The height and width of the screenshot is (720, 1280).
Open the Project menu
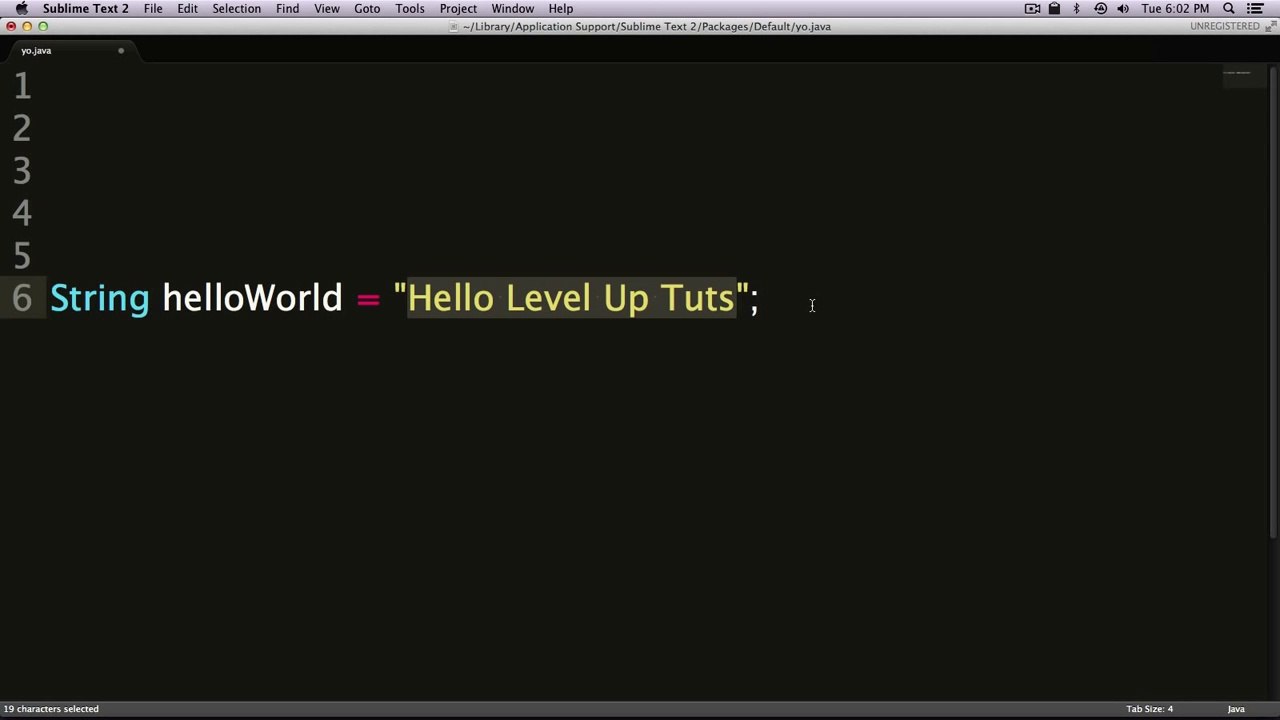(x=458, y=8)
